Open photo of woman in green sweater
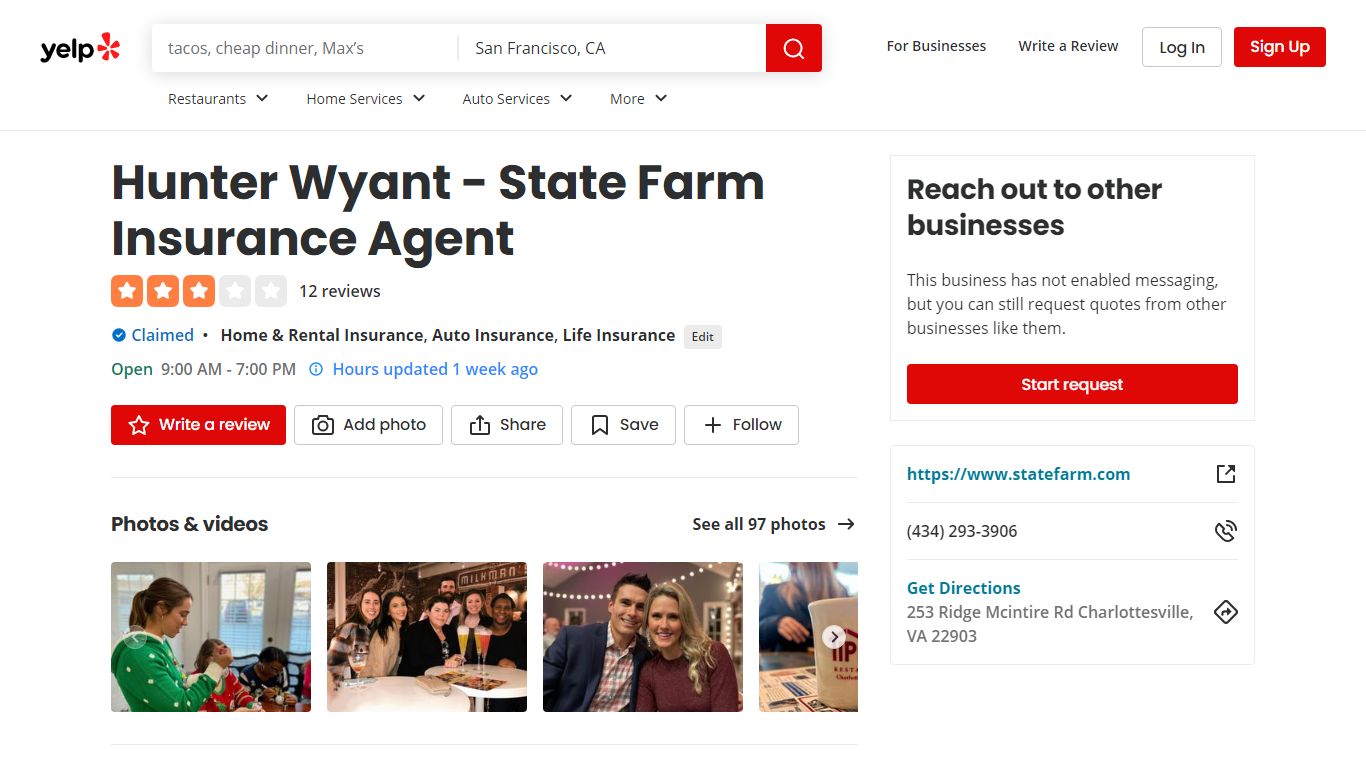The width and height of the screenshot is (1366, 768). pos(211,637)
